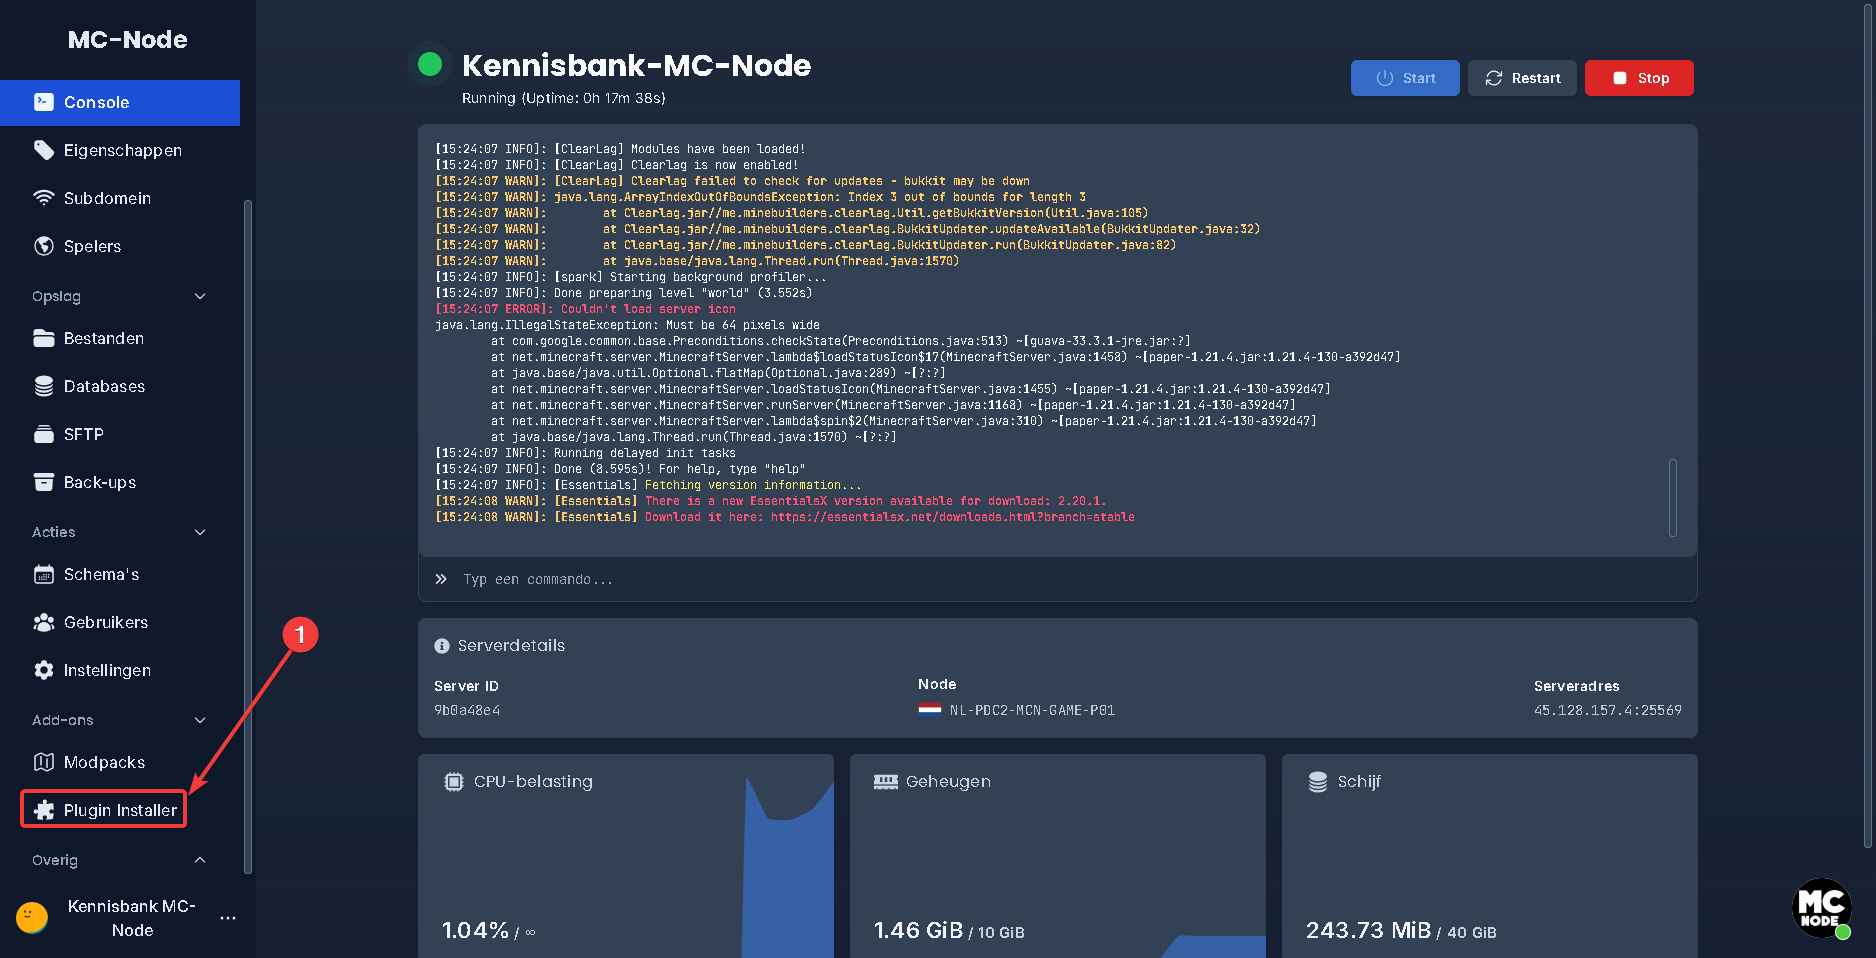The image size is (1876, 958).
Task: Click the Schijf disk icon
Action: pos(1318,782)
